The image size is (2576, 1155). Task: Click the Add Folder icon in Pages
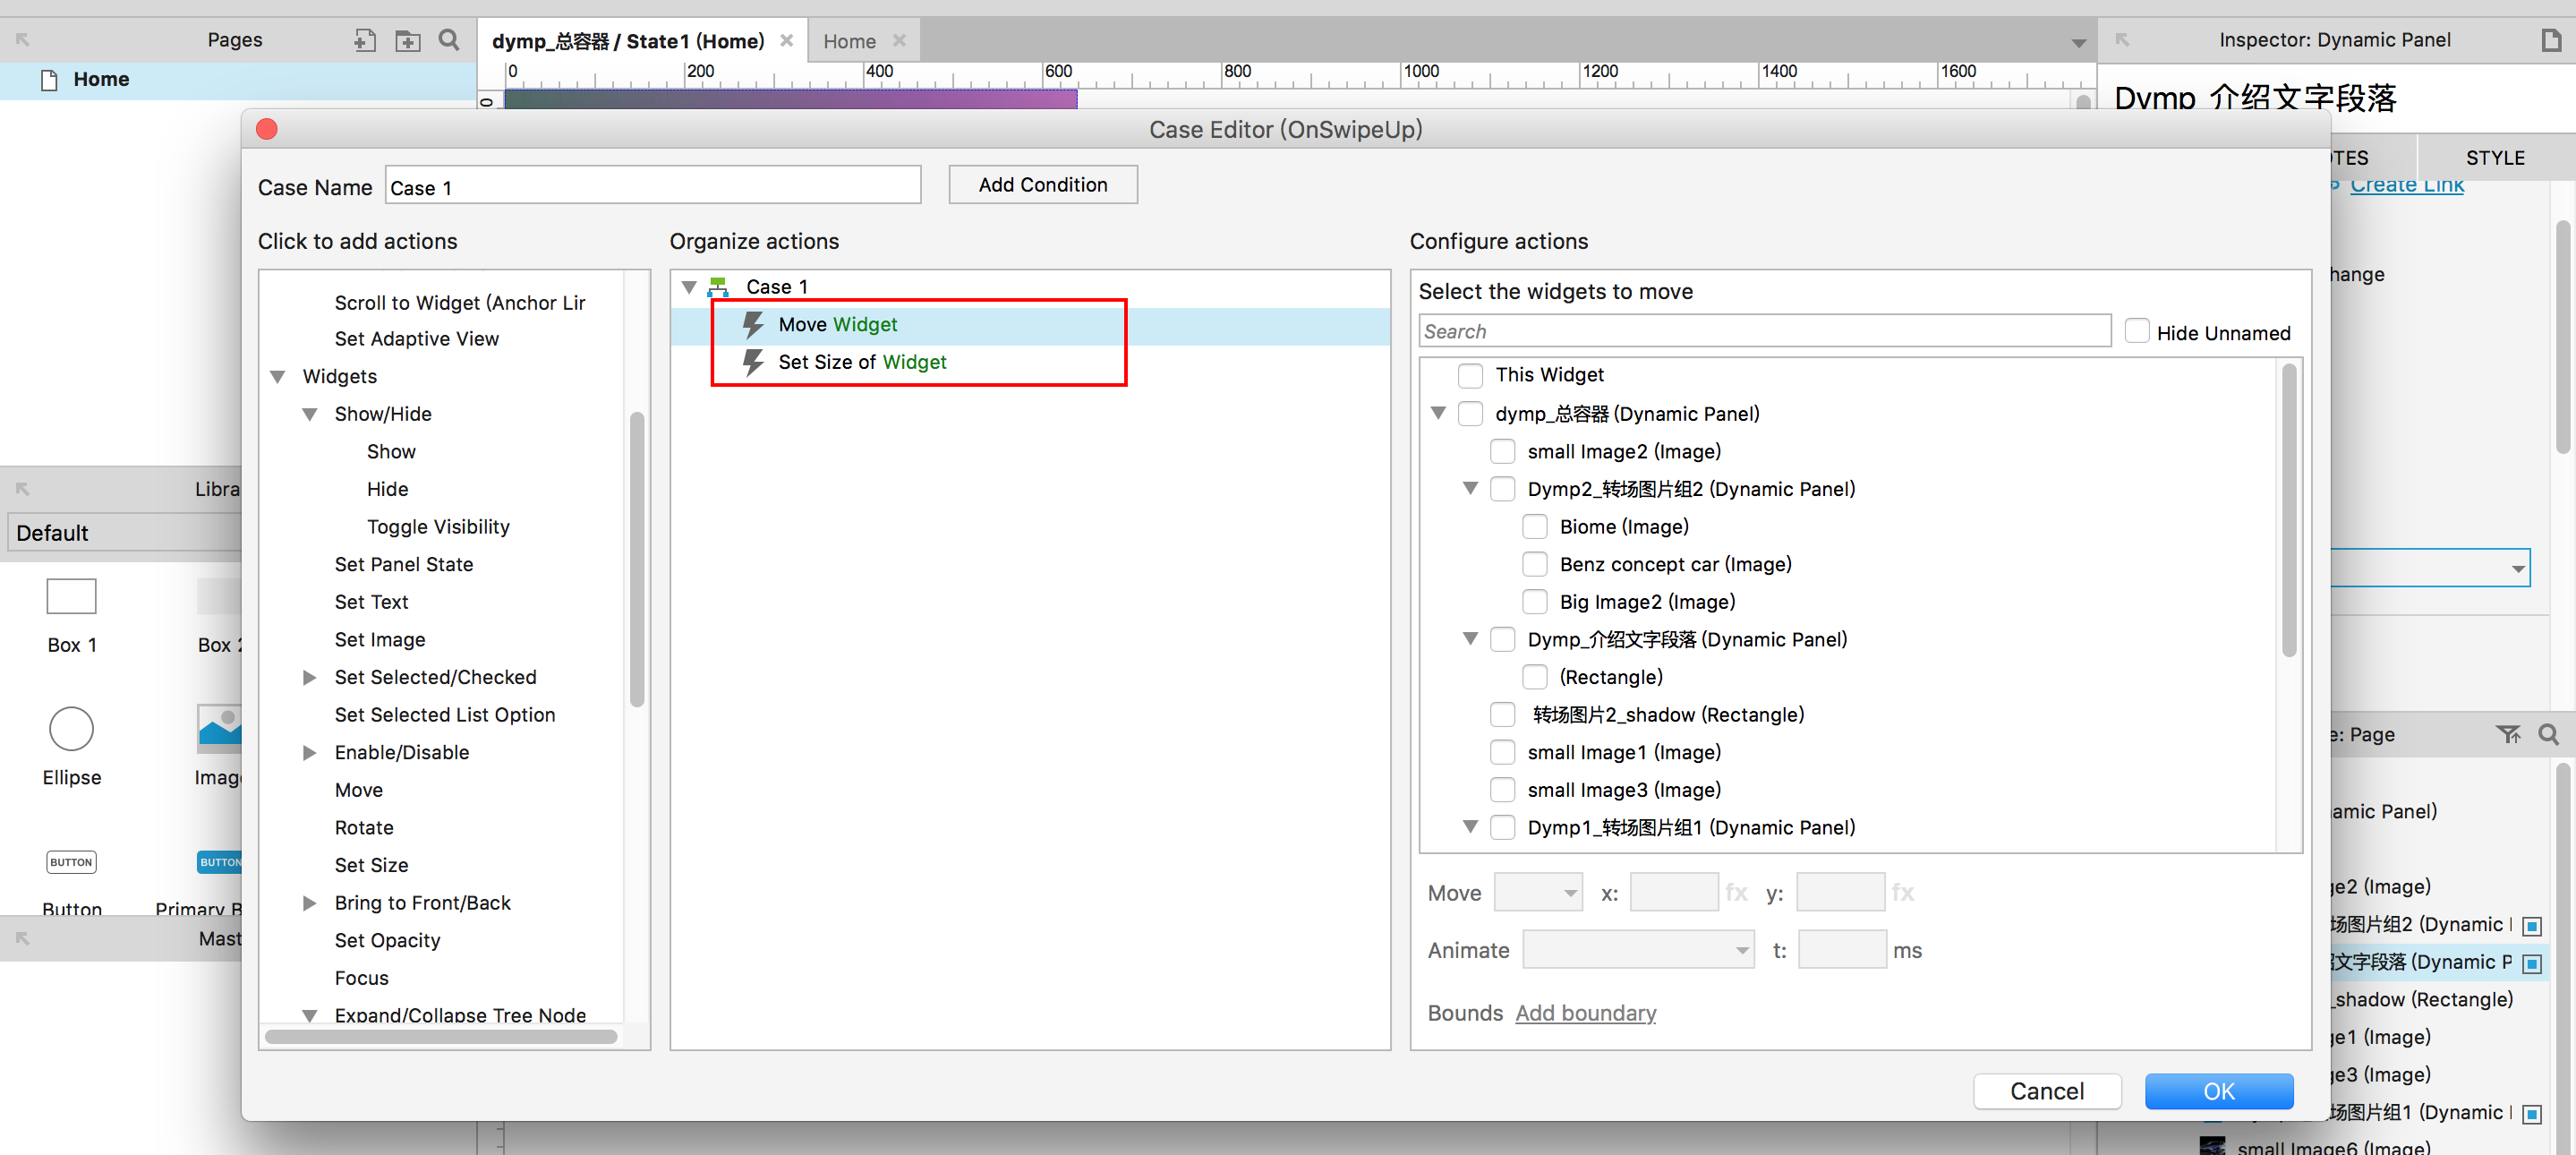coord(407,41)
